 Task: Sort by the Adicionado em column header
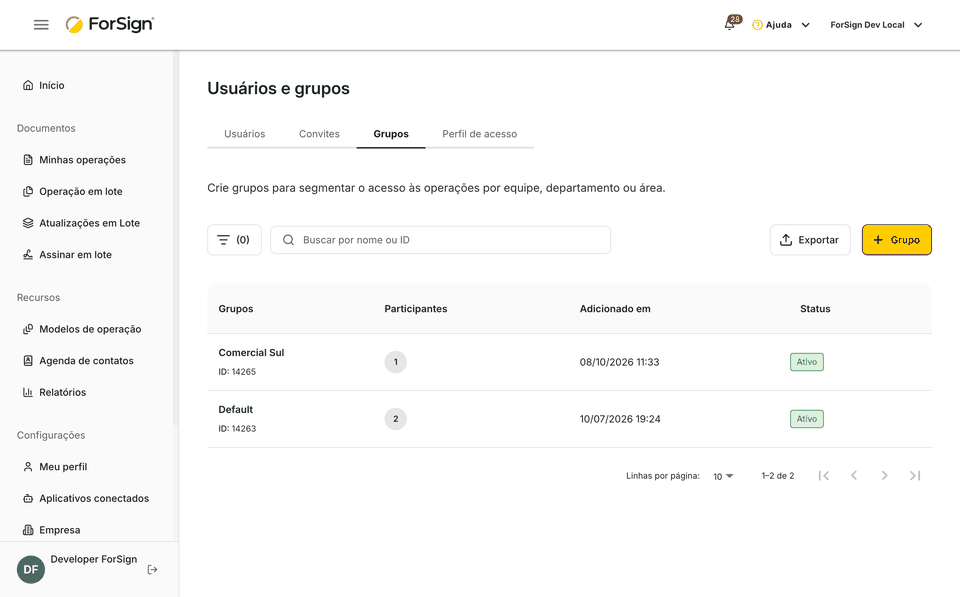[x=615, y=309]
